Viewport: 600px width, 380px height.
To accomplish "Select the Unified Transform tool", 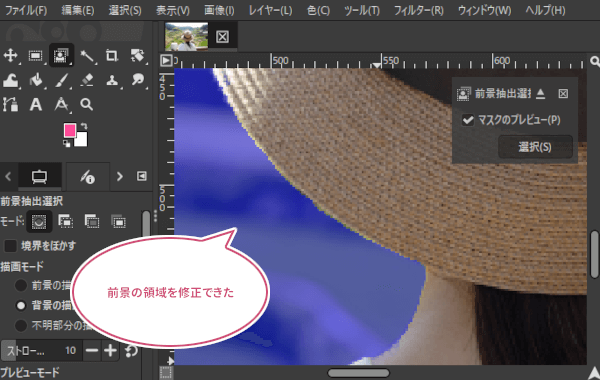I will pos(137,56).
